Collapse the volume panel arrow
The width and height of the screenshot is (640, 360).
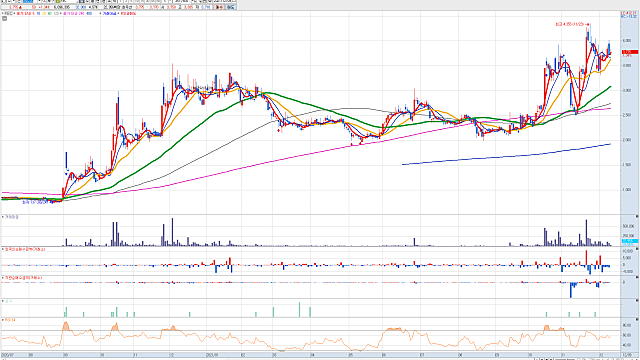(3, 217)
